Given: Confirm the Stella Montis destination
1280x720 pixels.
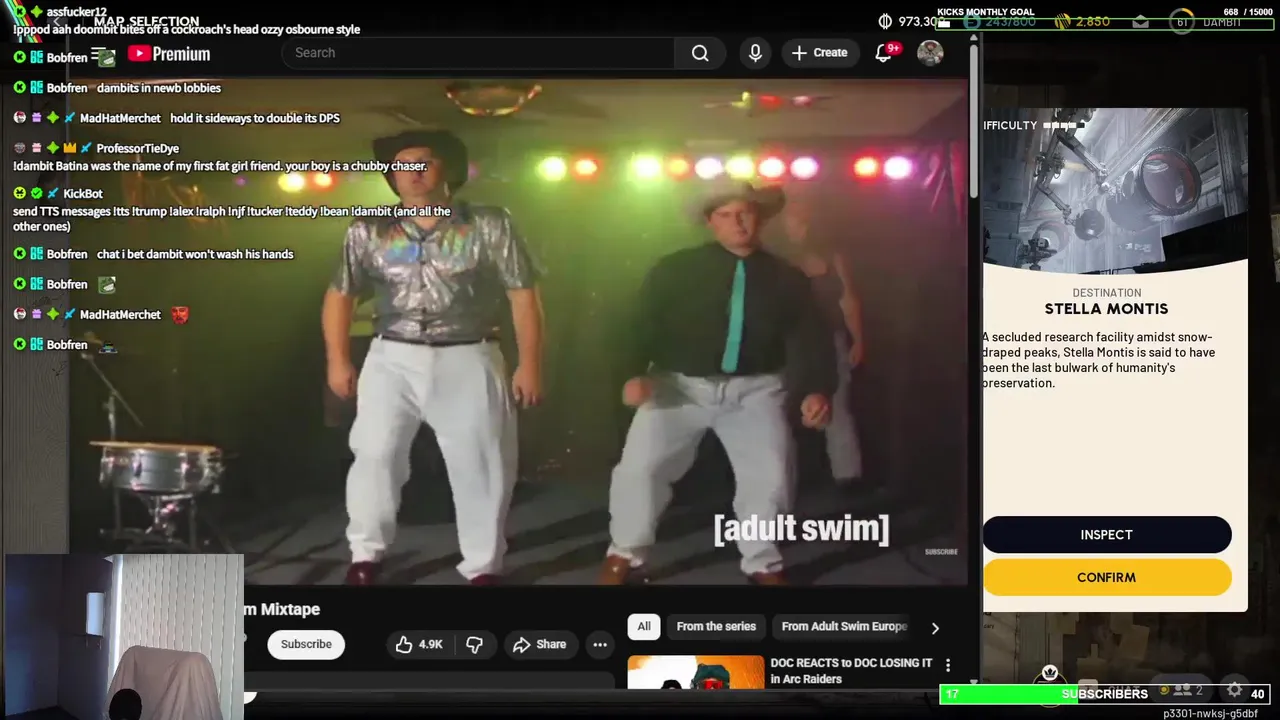Looking at the screenshot, I should click(x=1106, y=577).
